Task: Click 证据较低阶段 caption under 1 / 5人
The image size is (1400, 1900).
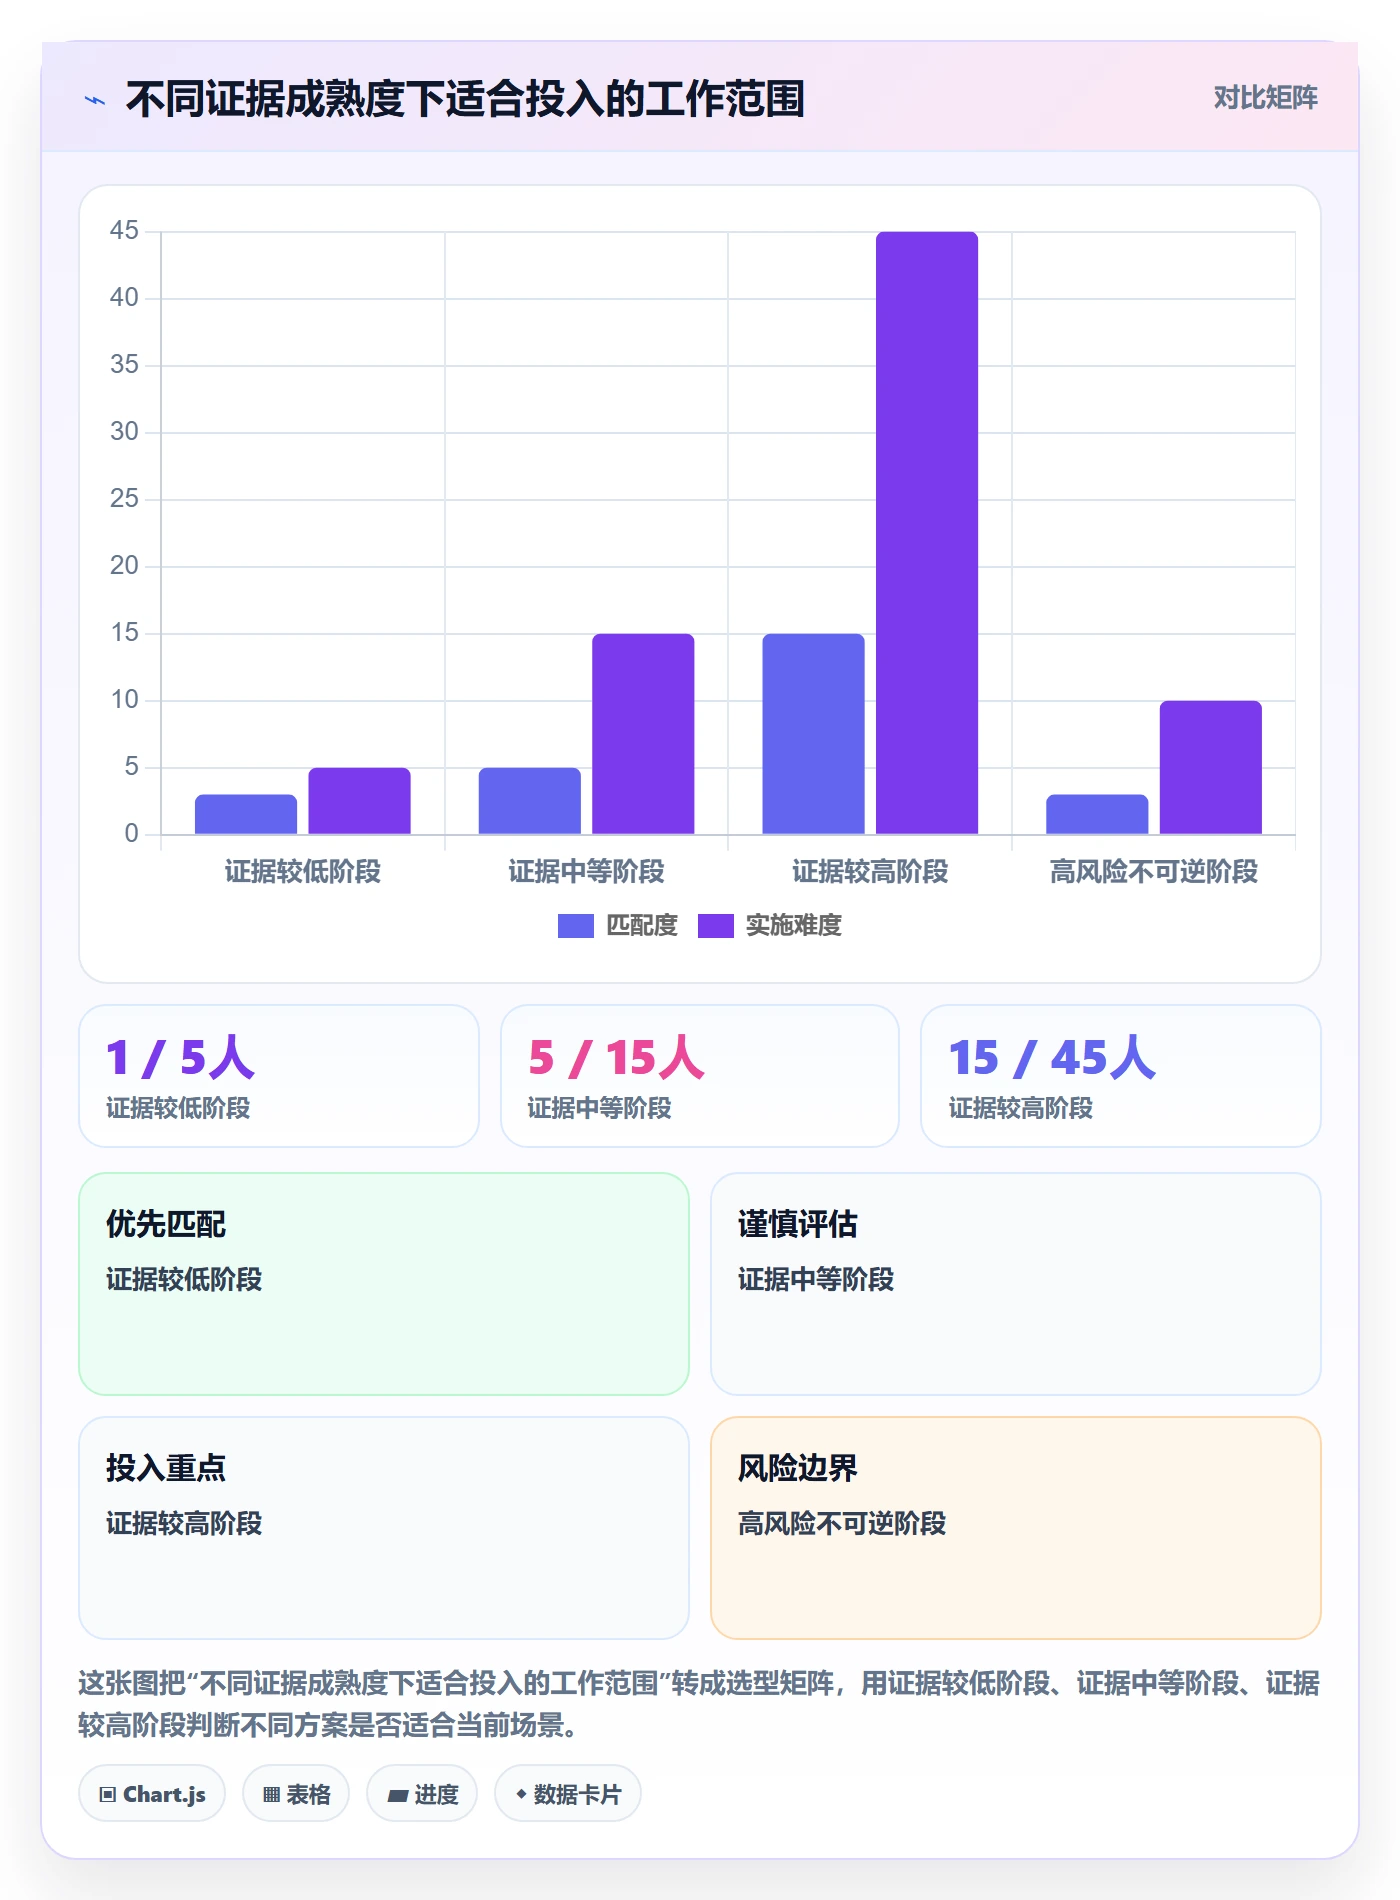Action: tap(178, 1108)
